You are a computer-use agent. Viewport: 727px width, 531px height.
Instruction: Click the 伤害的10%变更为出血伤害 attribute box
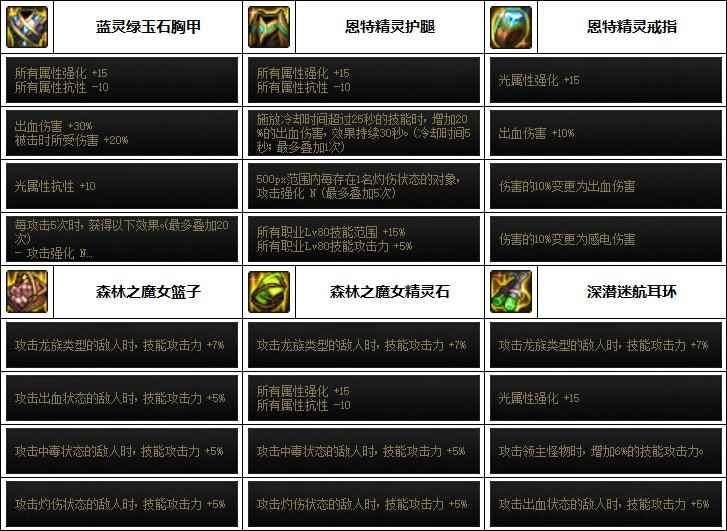(x=606, y=186)
